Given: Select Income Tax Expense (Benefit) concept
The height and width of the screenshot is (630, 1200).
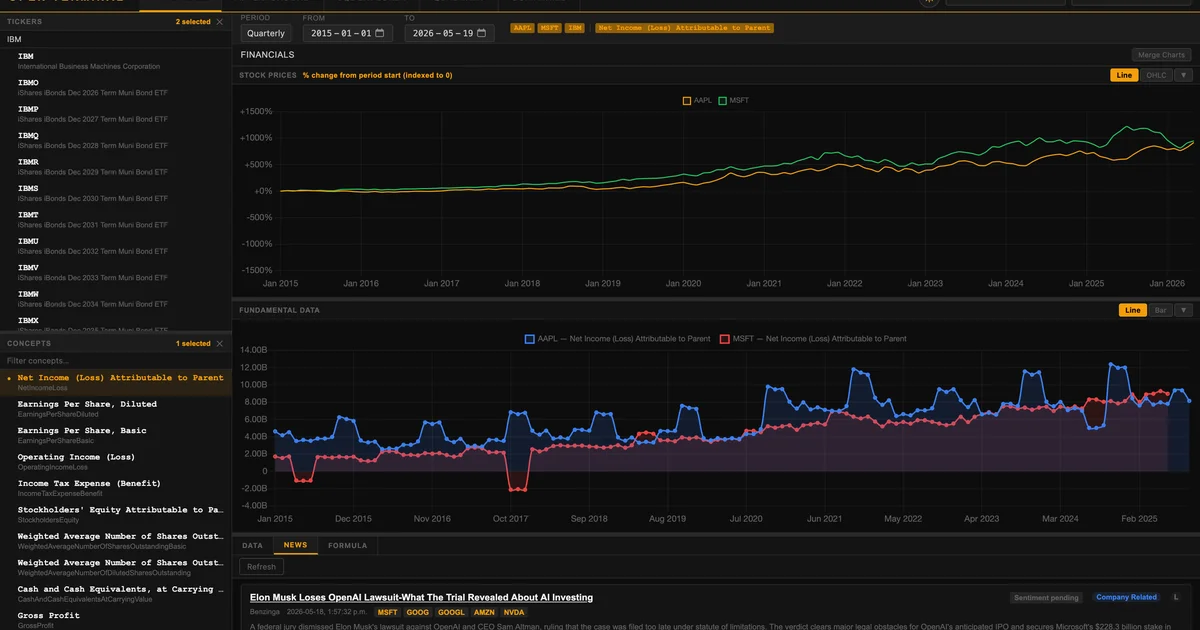Looking at the screenshot, I should [x=116, y=488].
